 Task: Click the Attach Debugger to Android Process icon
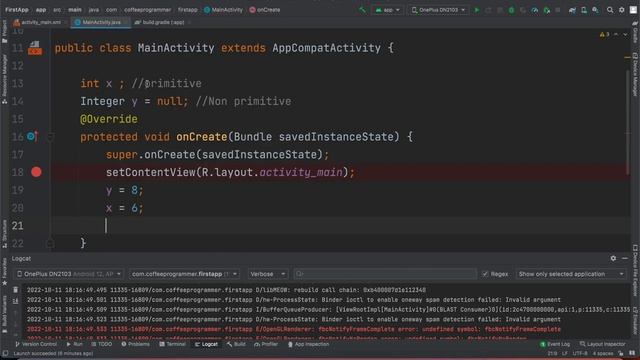(547, 10)
